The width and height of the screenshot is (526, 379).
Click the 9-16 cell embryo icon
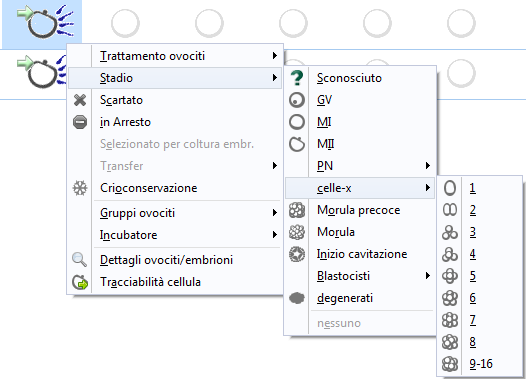point(450,364)
